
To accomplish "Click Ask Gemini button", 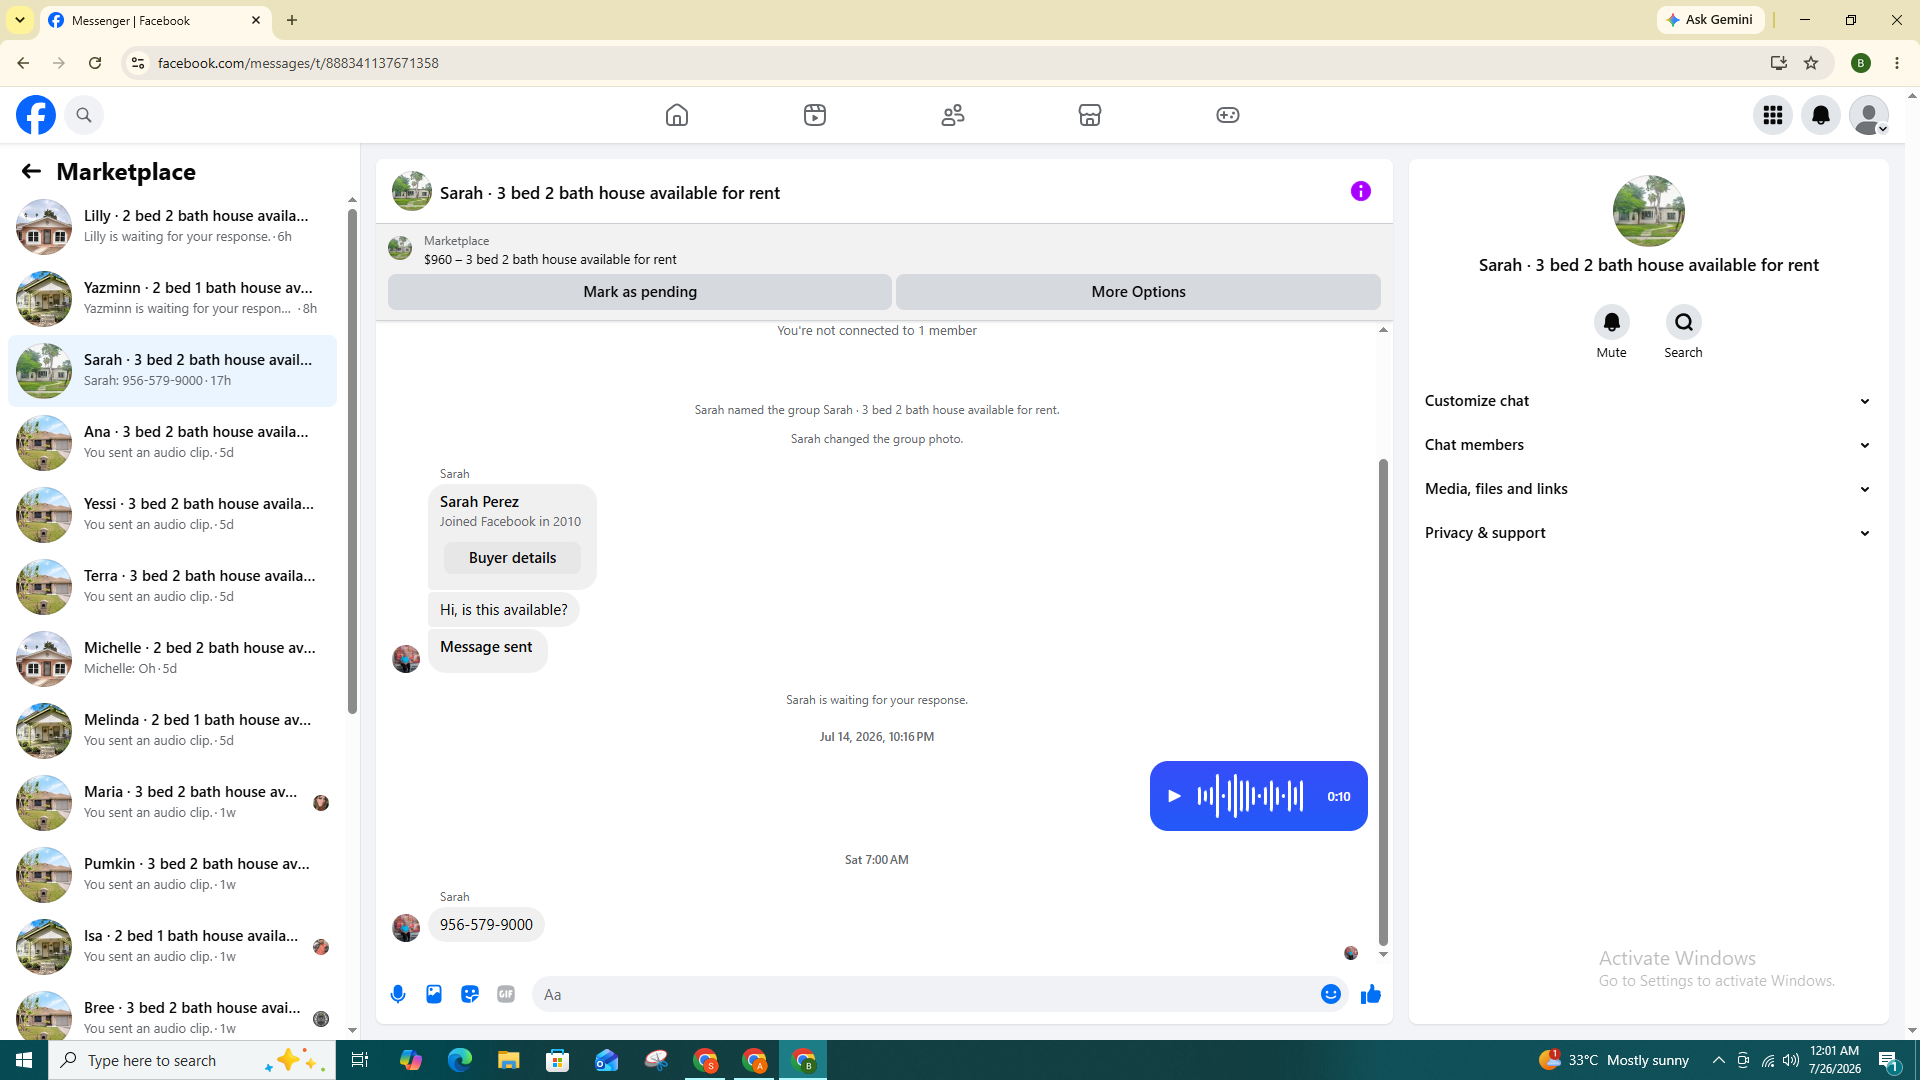I will (1711, 20).
